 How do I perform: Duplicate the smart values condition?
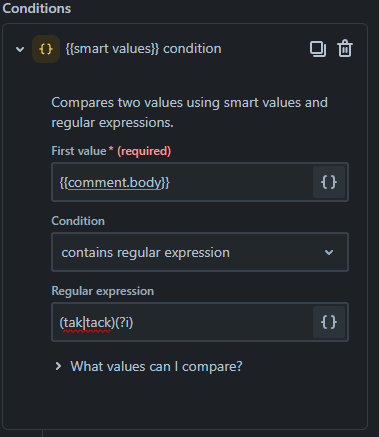coord(318,49)
